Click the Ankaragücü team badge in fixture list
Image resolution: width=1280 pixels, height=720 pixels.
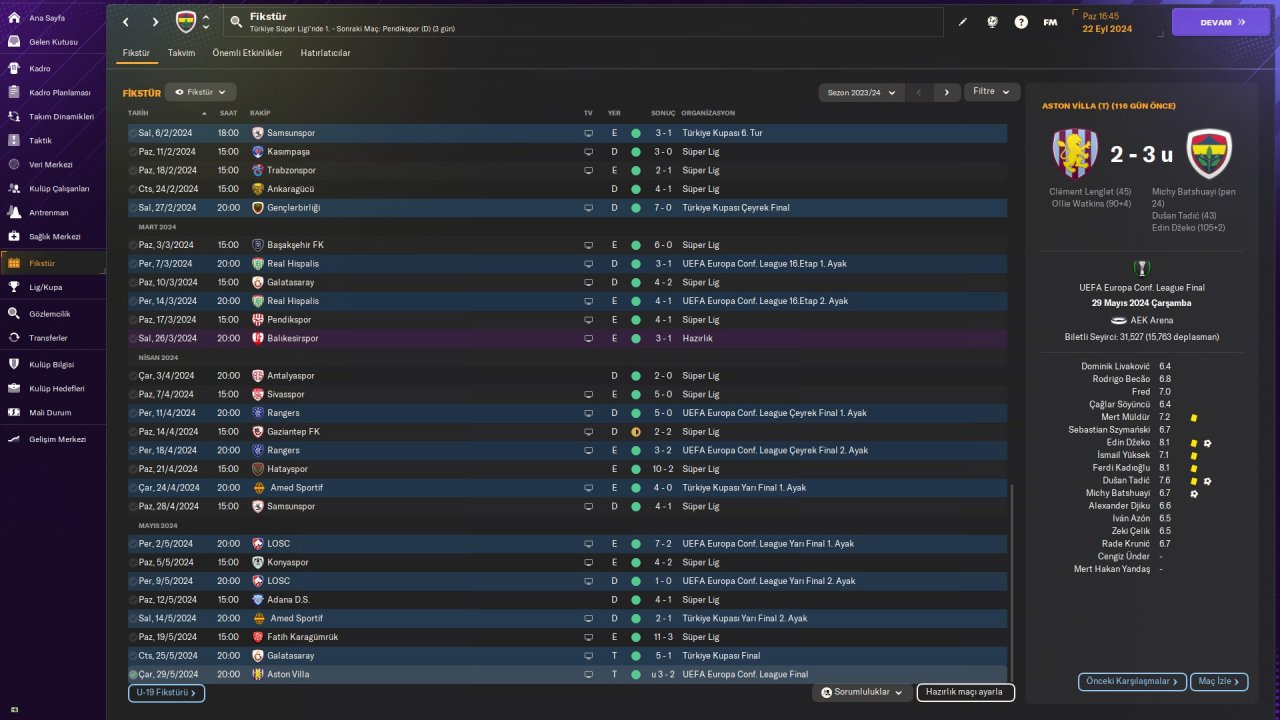(258, 189)
